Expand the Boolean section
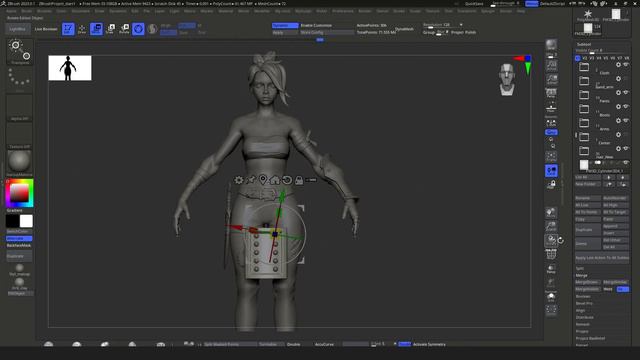This screenshot has height=360, width=640. point(583,296)
